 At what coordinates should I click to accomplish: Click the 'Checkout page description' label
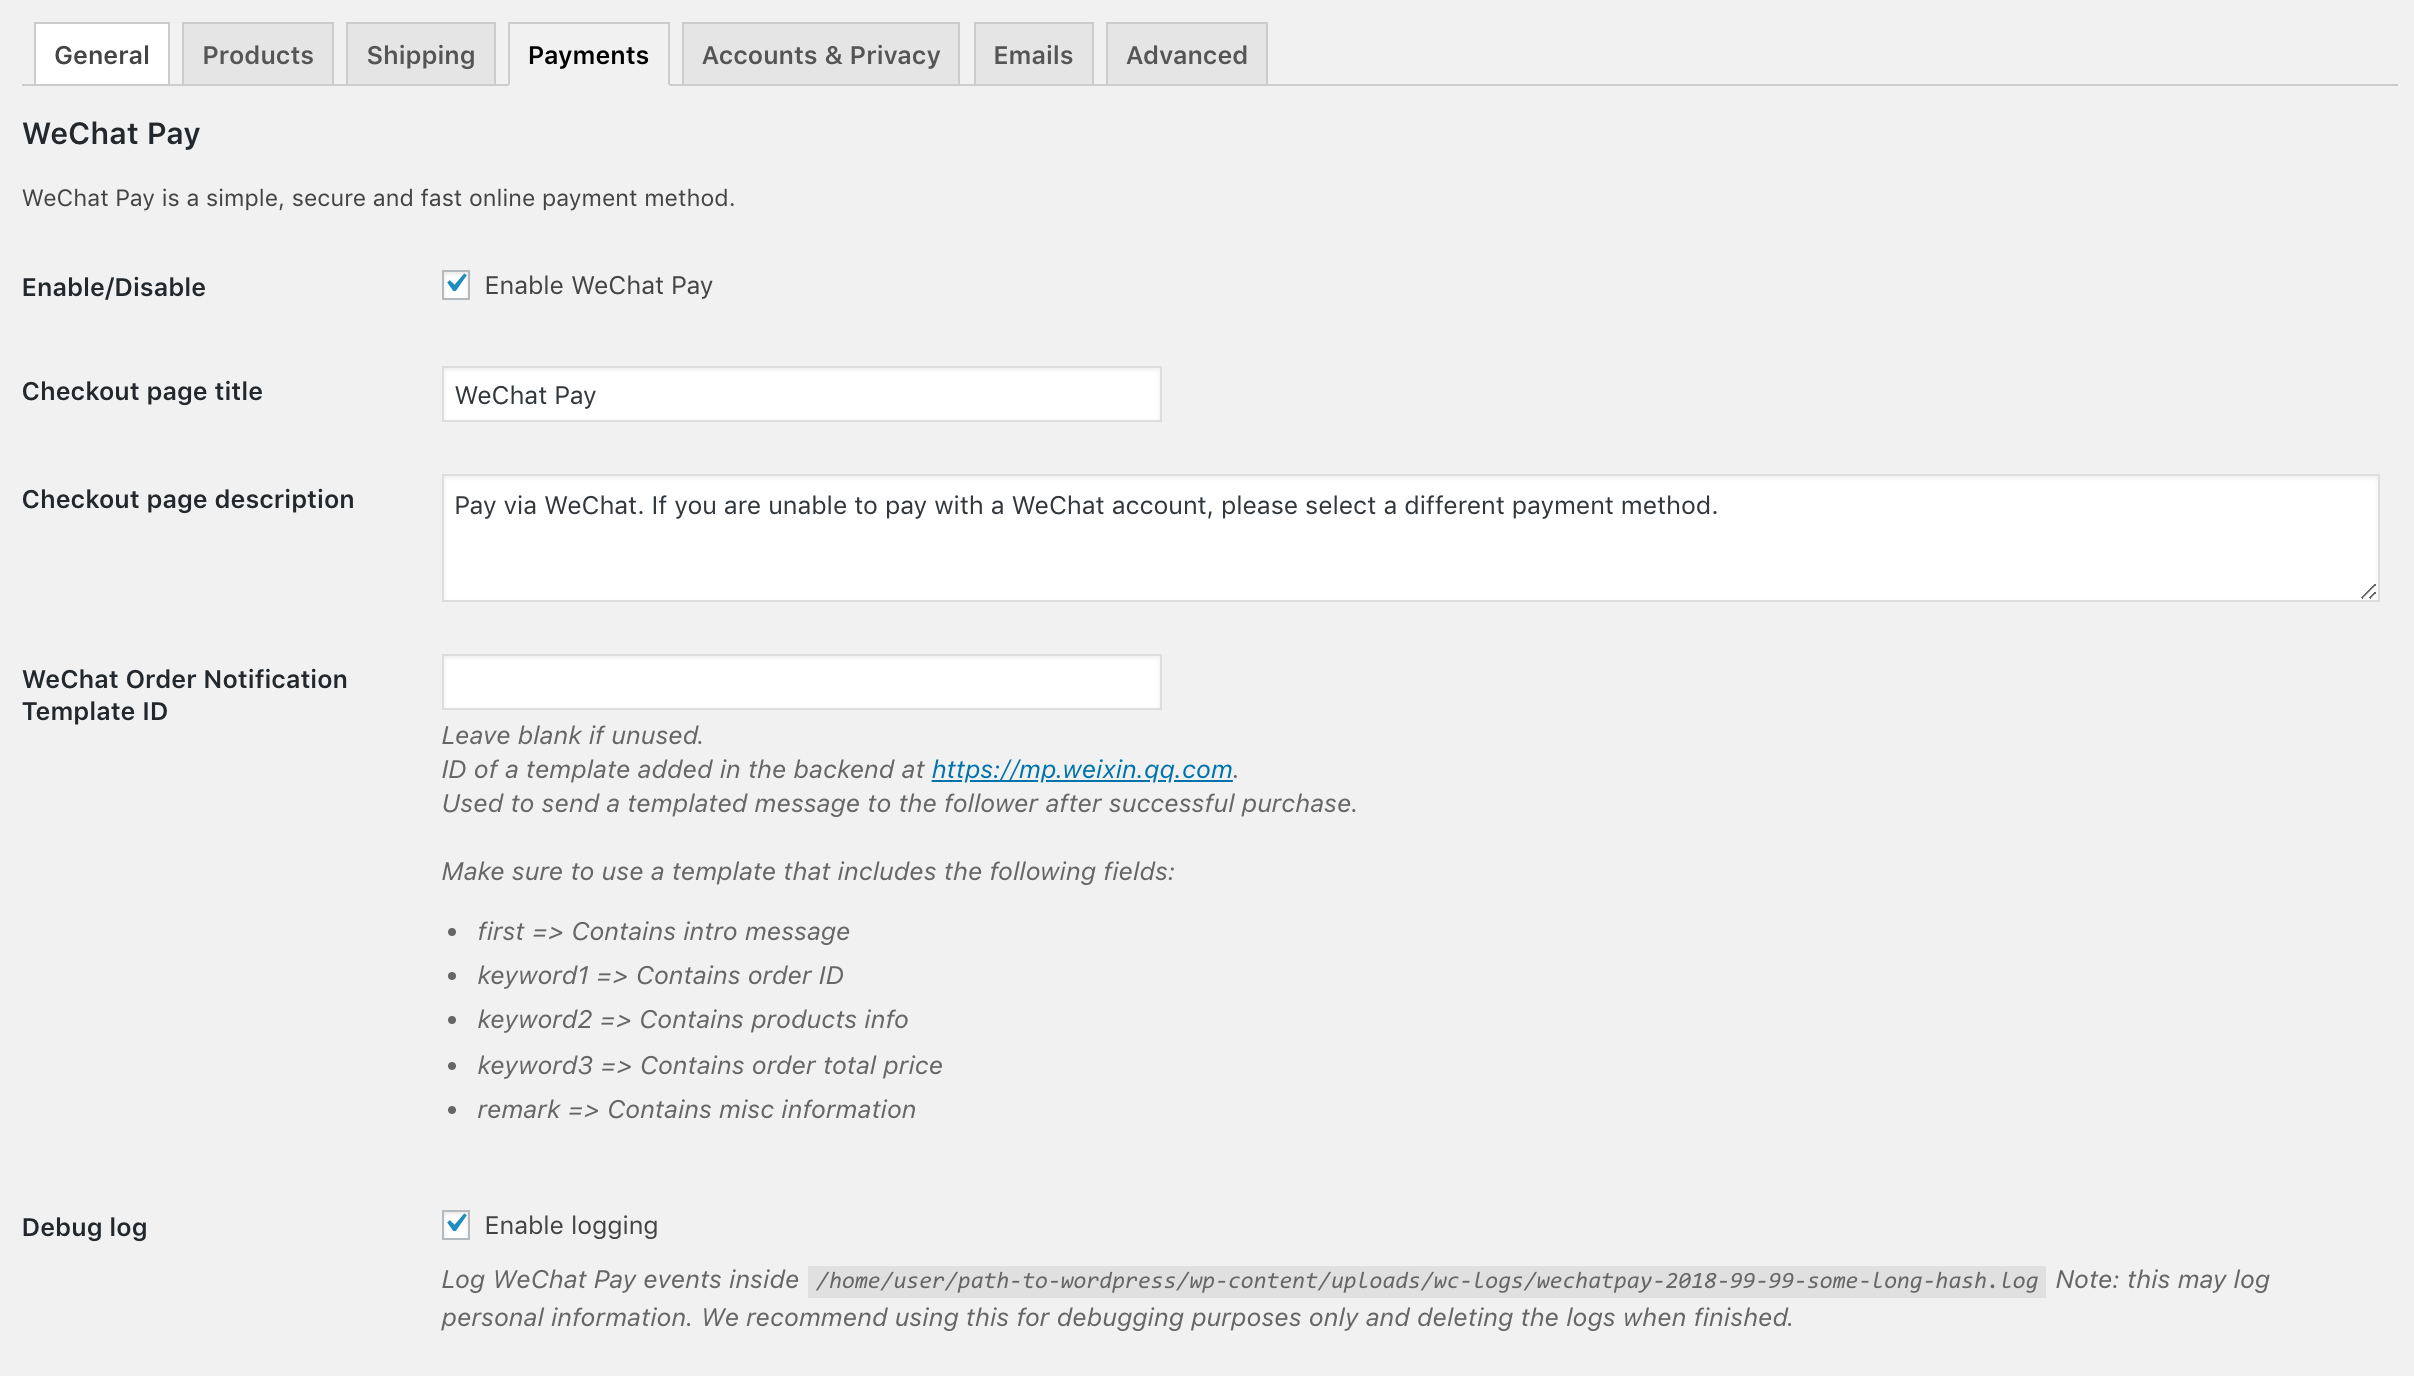click(x=188, y=499)
